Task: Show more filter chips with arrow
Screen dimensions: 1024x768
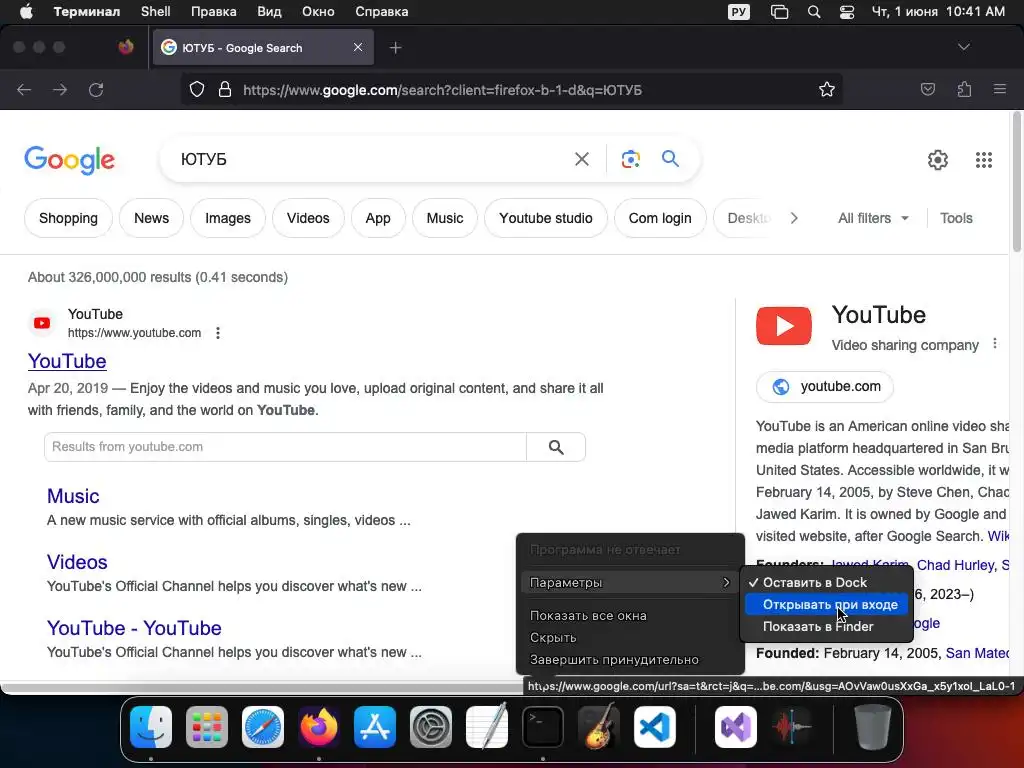Action: pos(793,218)
